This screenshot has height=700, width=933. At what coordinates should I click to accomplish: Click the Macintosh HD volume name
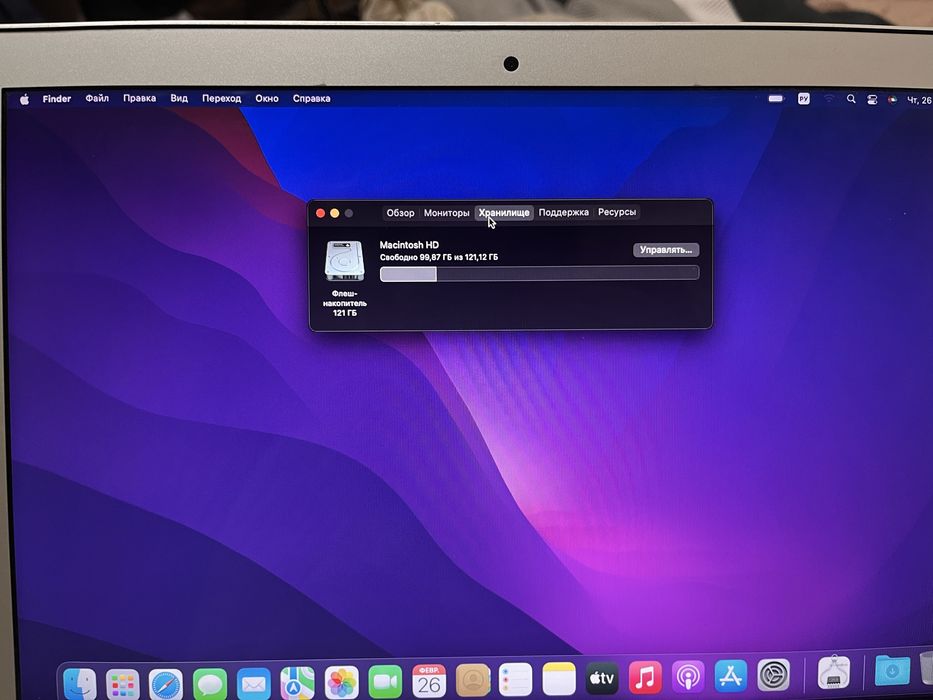409,245
